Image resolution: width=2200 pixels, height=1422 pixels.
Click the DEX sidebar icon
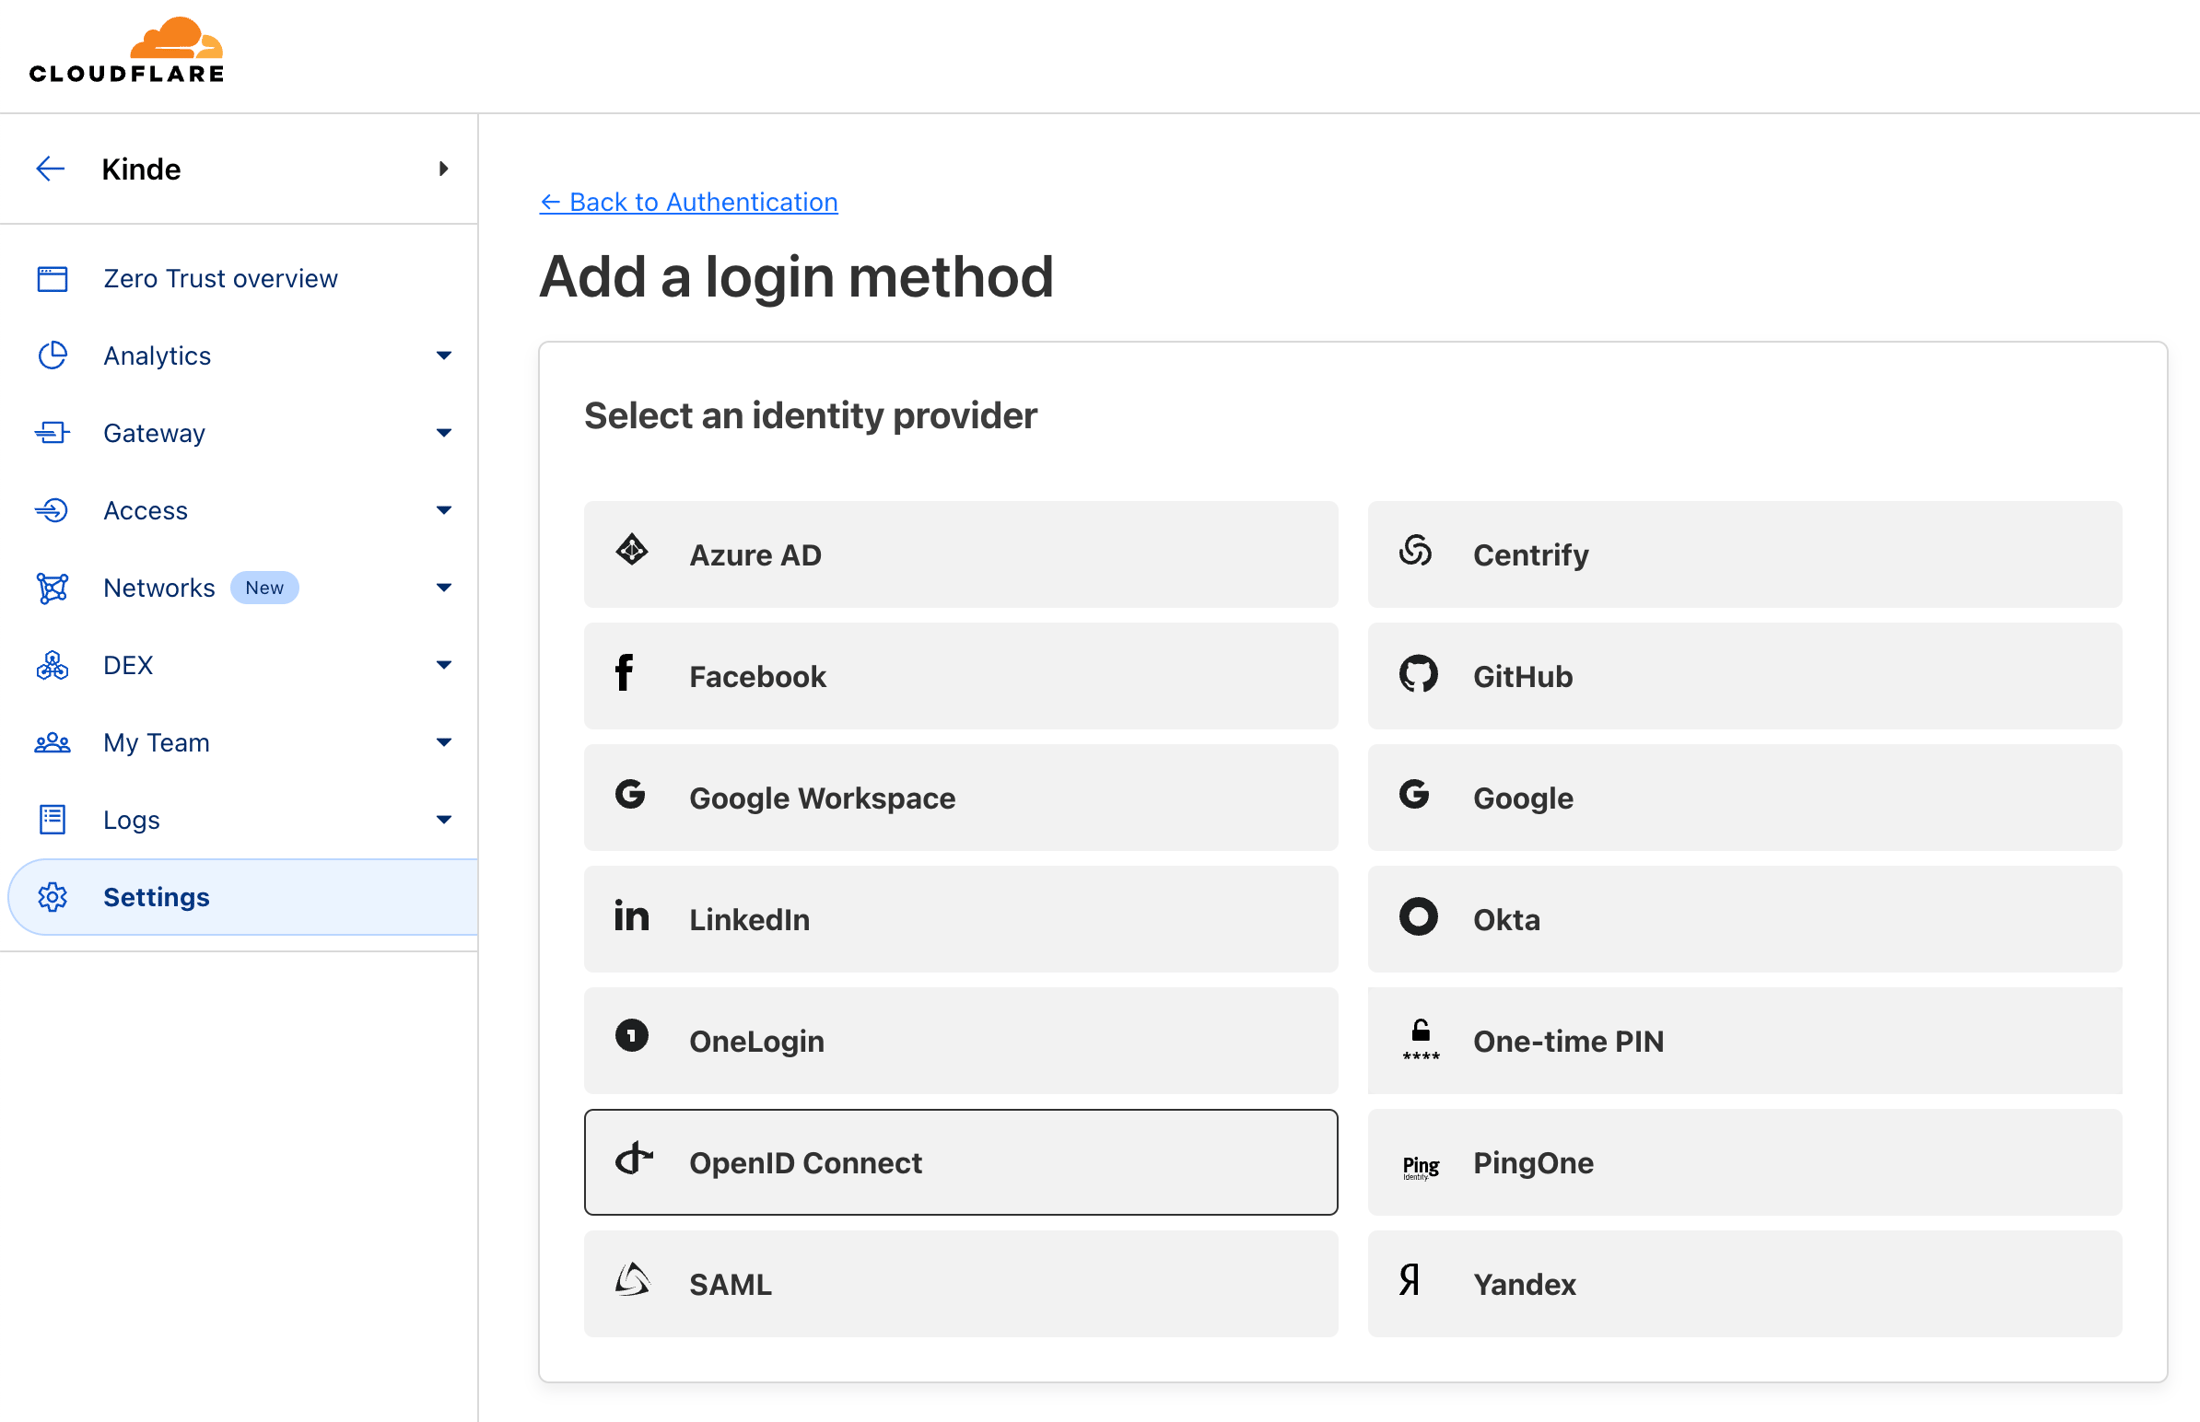coord(52,665)
